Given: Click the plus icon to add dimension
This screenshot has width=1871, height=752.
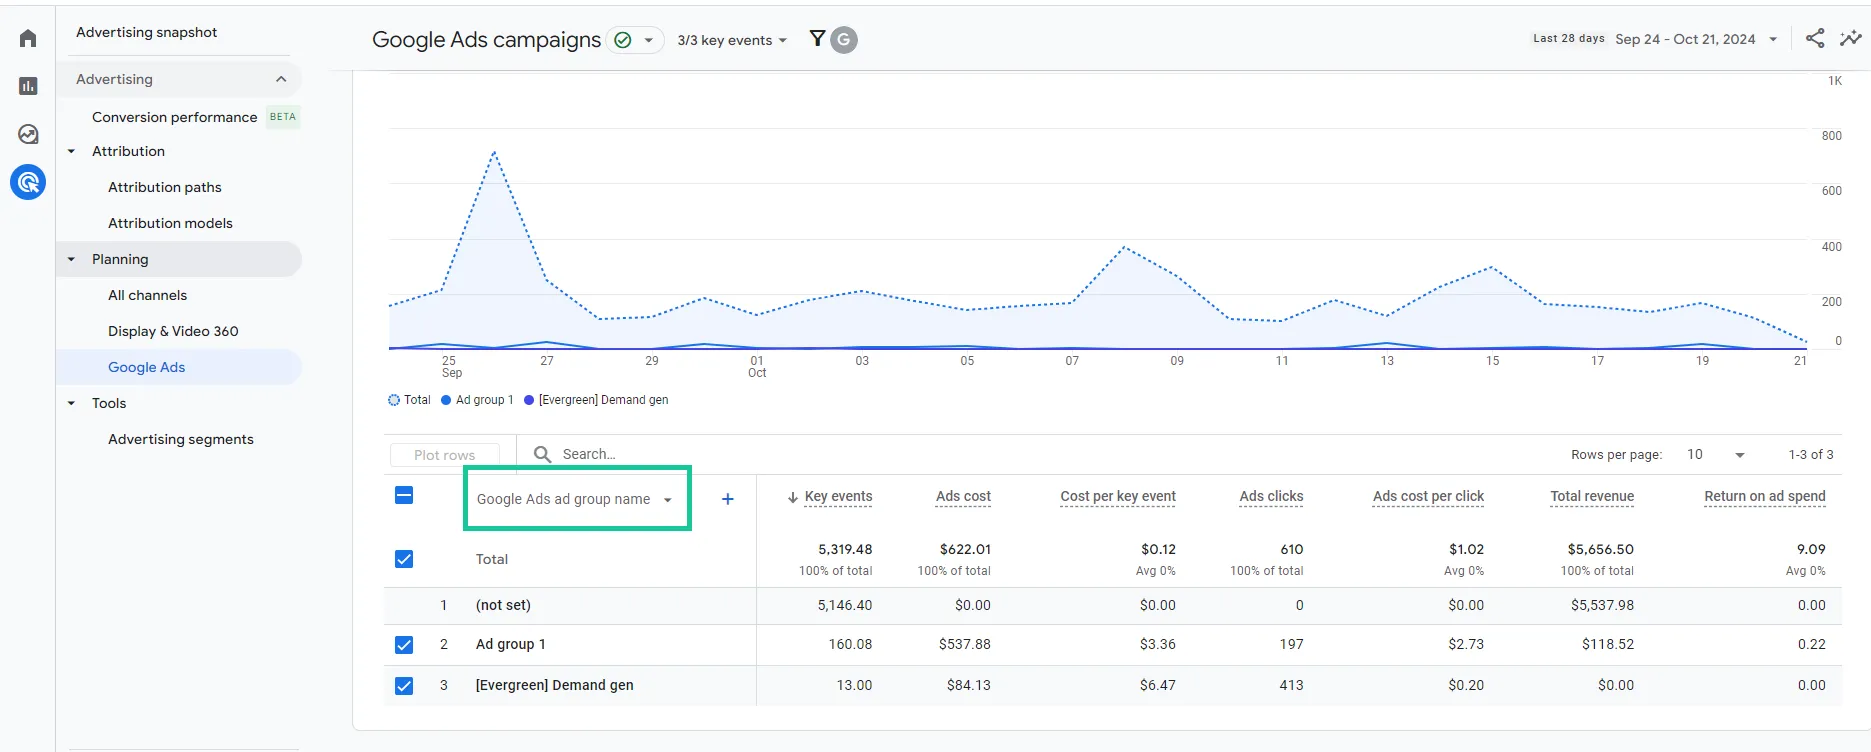Looking at the screenshot, I should pyautogui.click(x=728, y=499).
